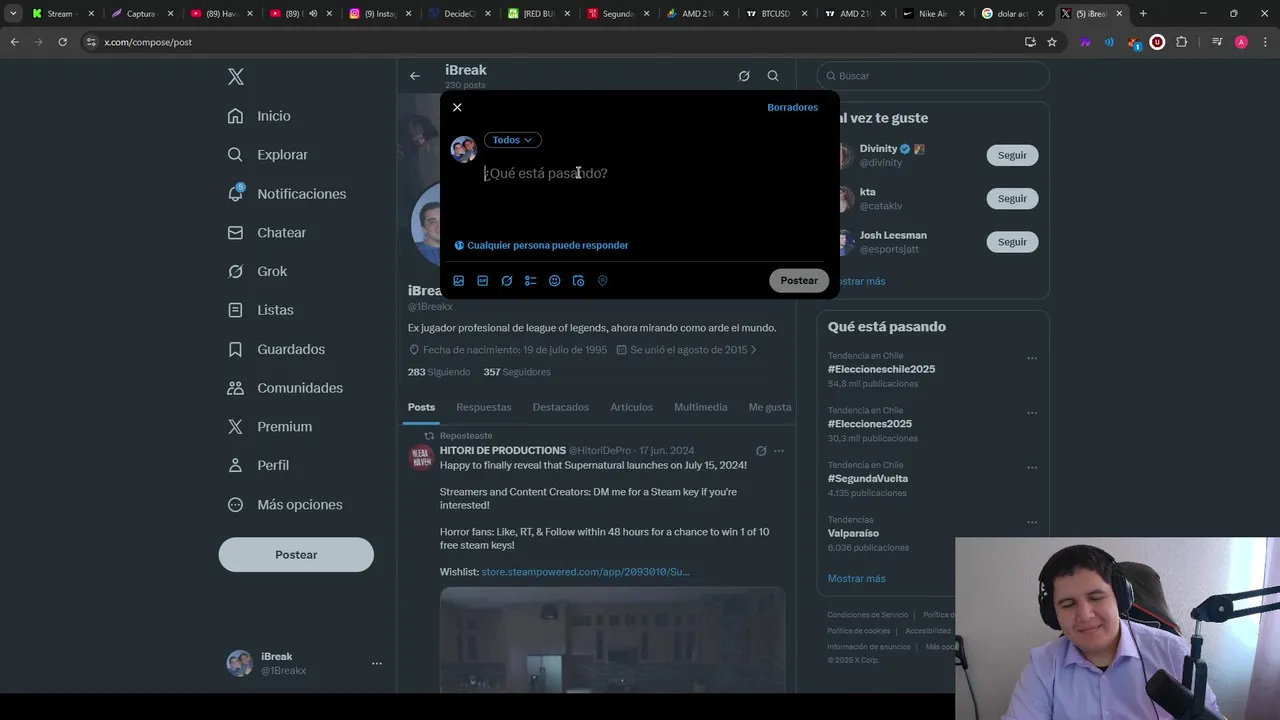
Task: Open Comunidades
Action: pos(285,388)
